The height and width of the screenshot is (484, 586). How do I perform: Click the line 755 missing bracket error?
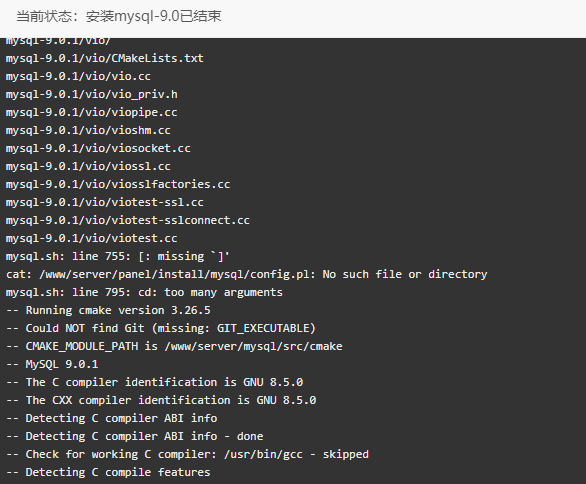pyautogui.click(x=118, y=256)
